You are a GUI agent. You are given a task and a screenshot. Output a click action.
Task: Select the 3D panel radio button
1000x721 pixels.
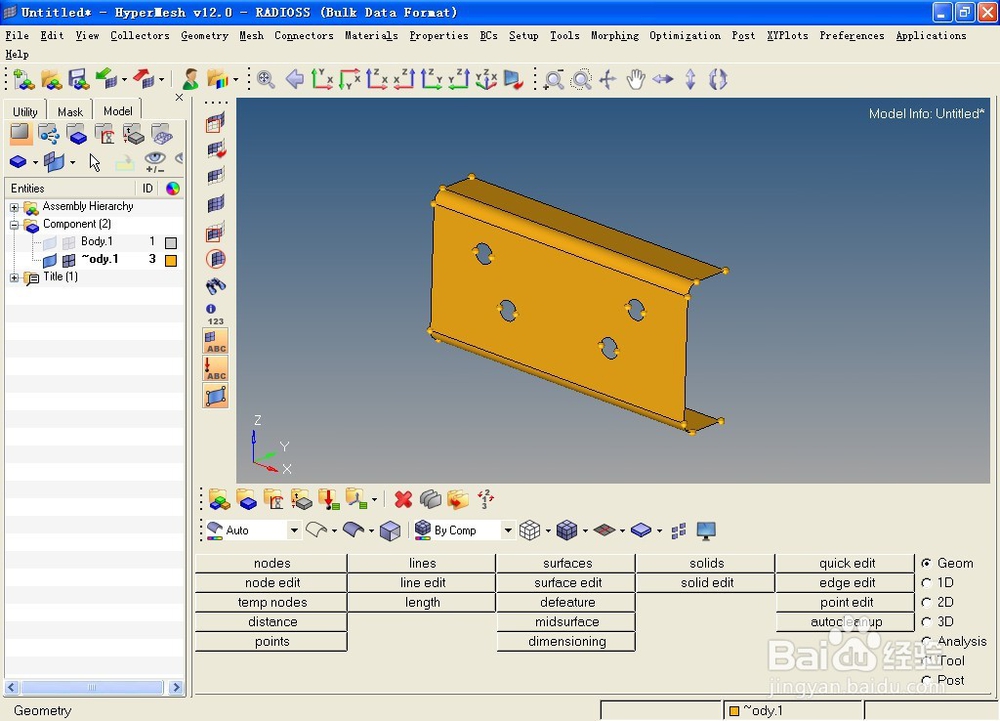tap(926, 622)
